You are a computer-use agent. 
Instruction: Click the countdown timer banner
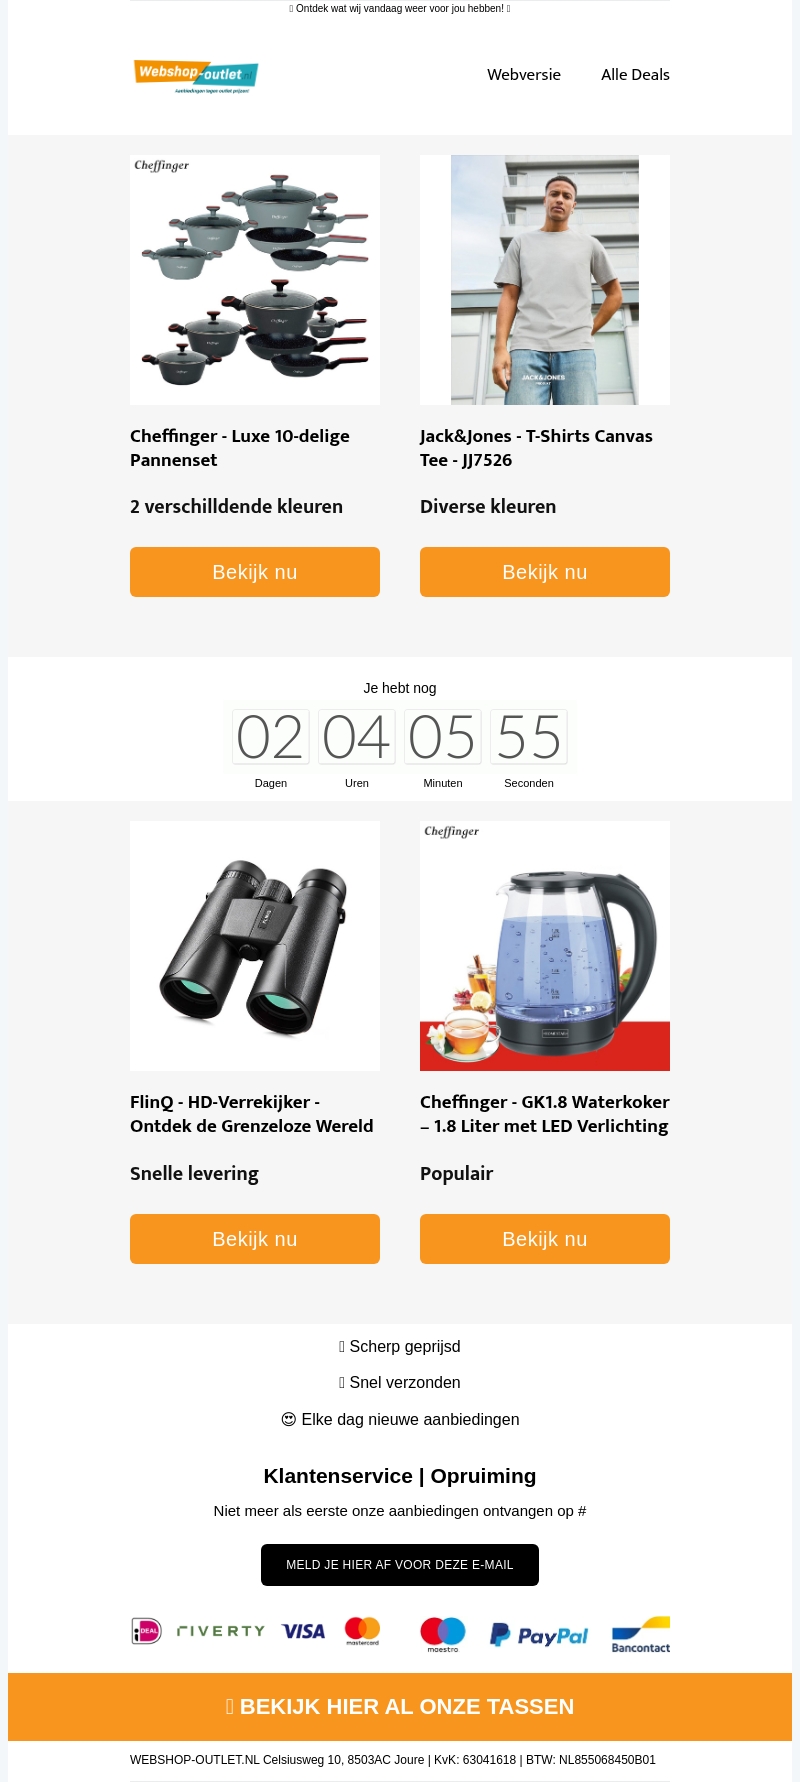pyautogui.click(x=400, y=737)
